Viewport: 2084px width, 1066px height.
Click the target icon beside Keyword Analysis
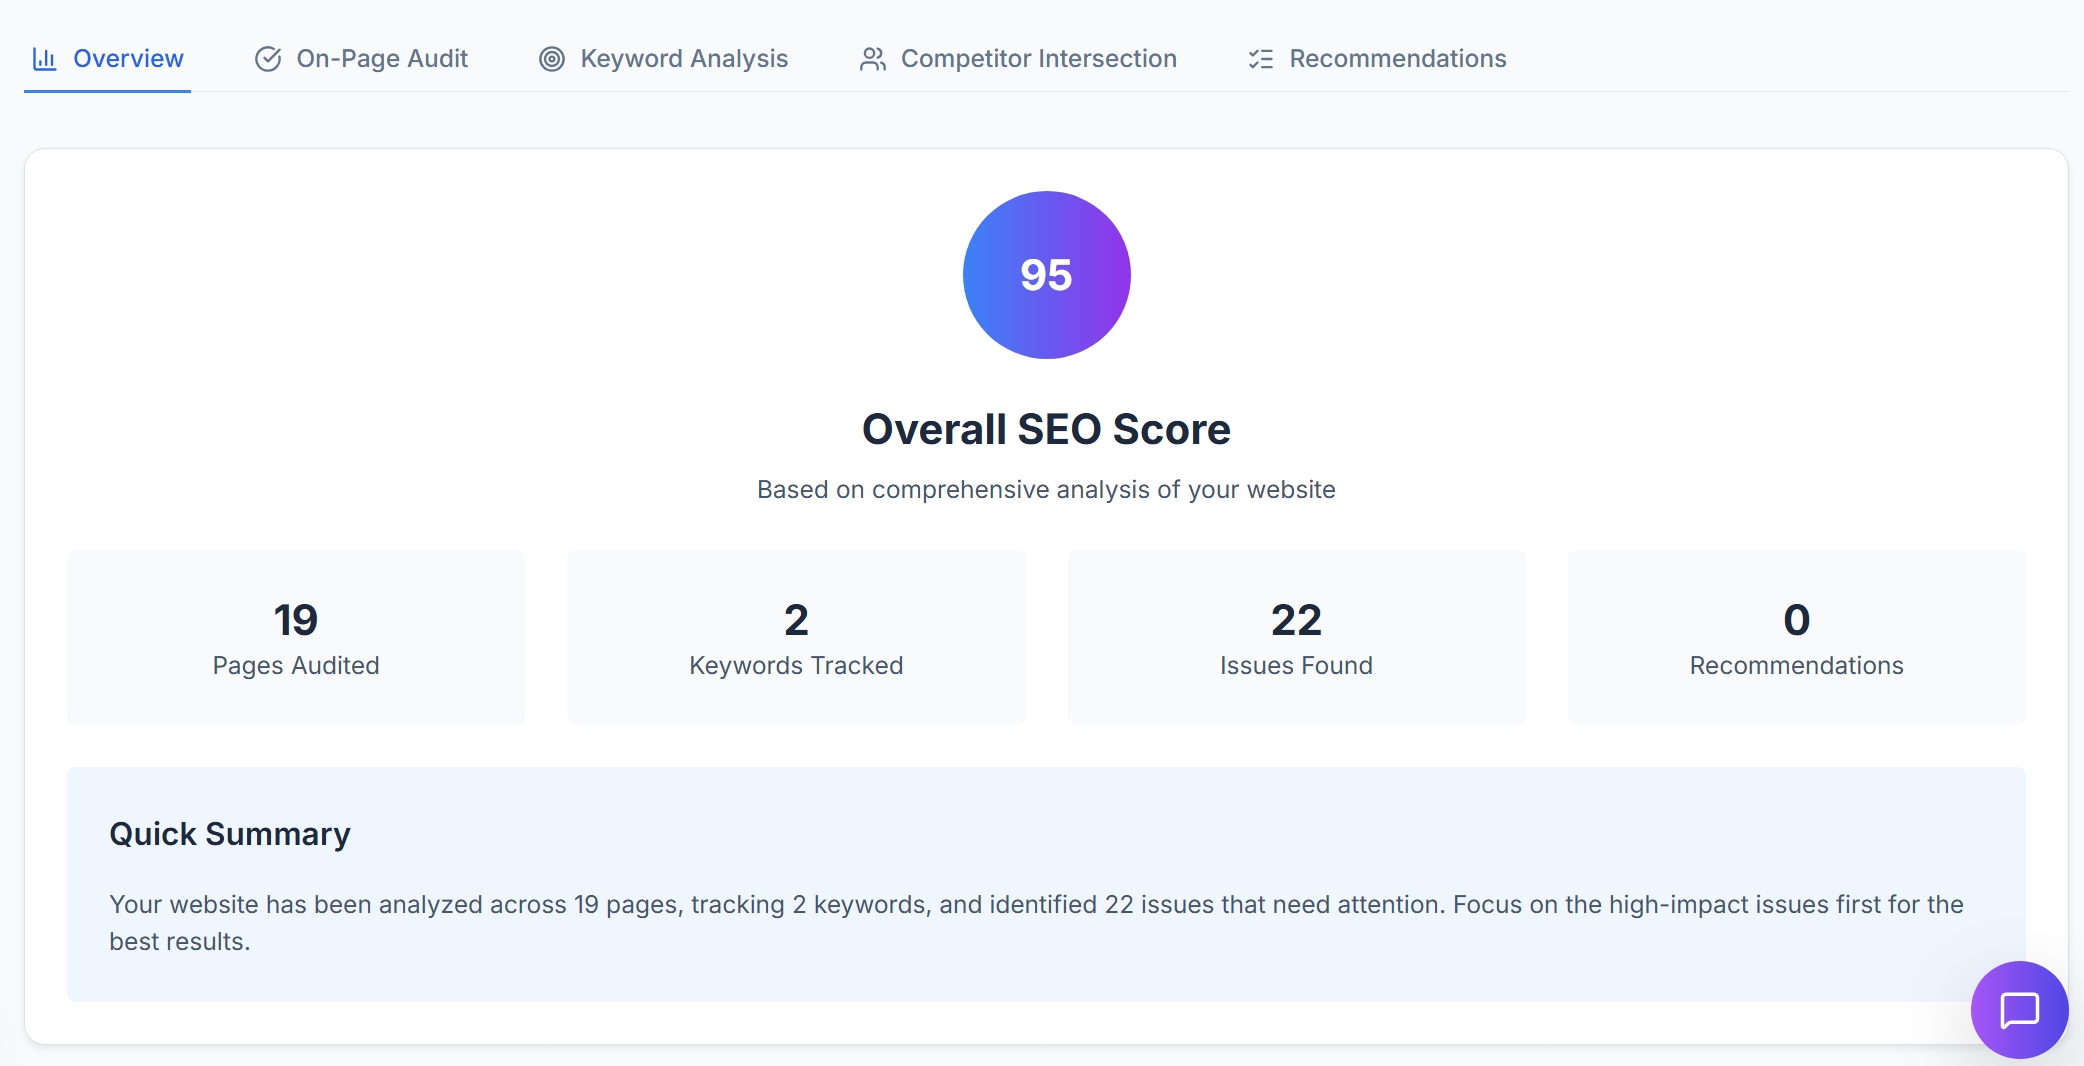[551, 59]
